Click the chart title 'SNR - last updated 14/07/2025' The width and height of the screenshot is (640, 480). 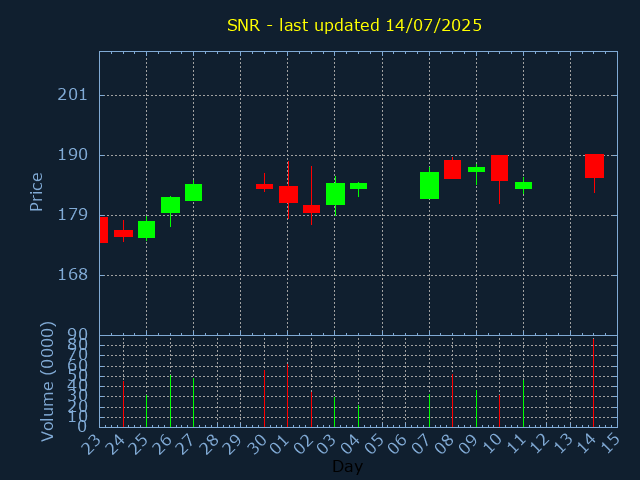pos(354,25)
